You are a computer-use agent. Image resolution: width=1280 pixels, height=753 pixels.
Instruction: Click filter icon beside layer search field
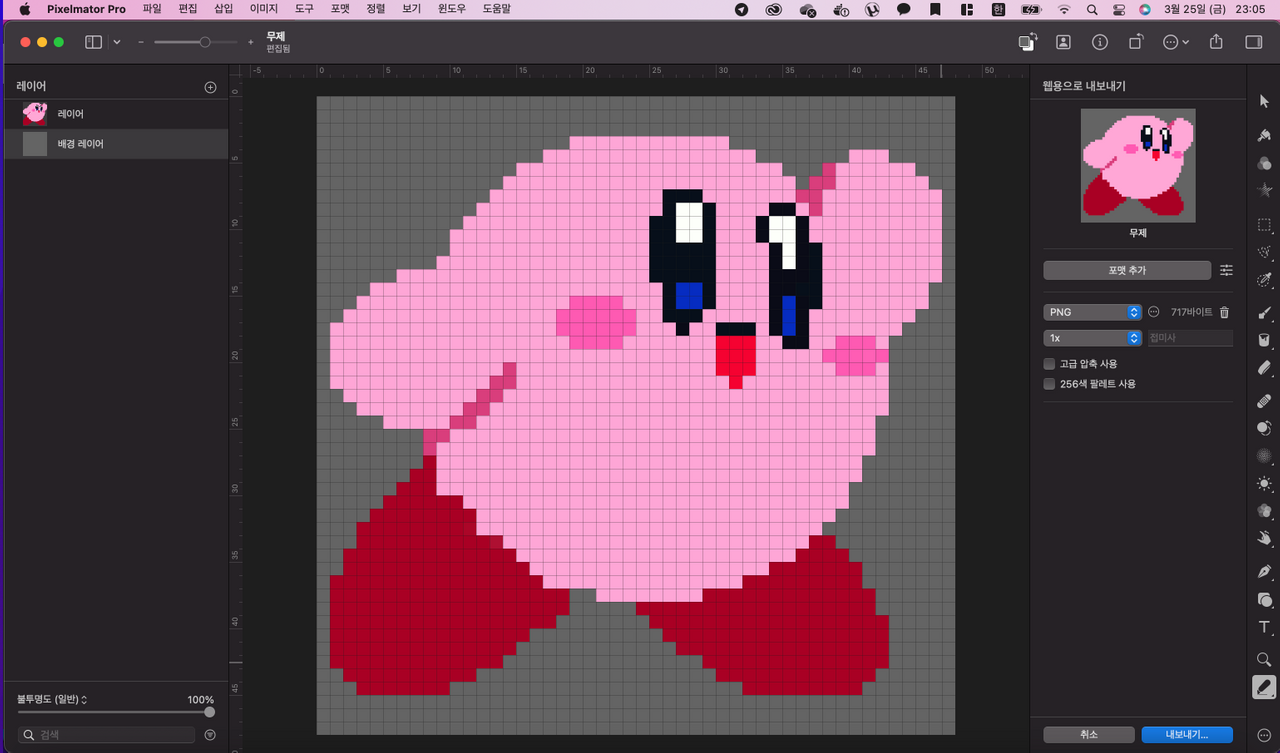point(210,735)
